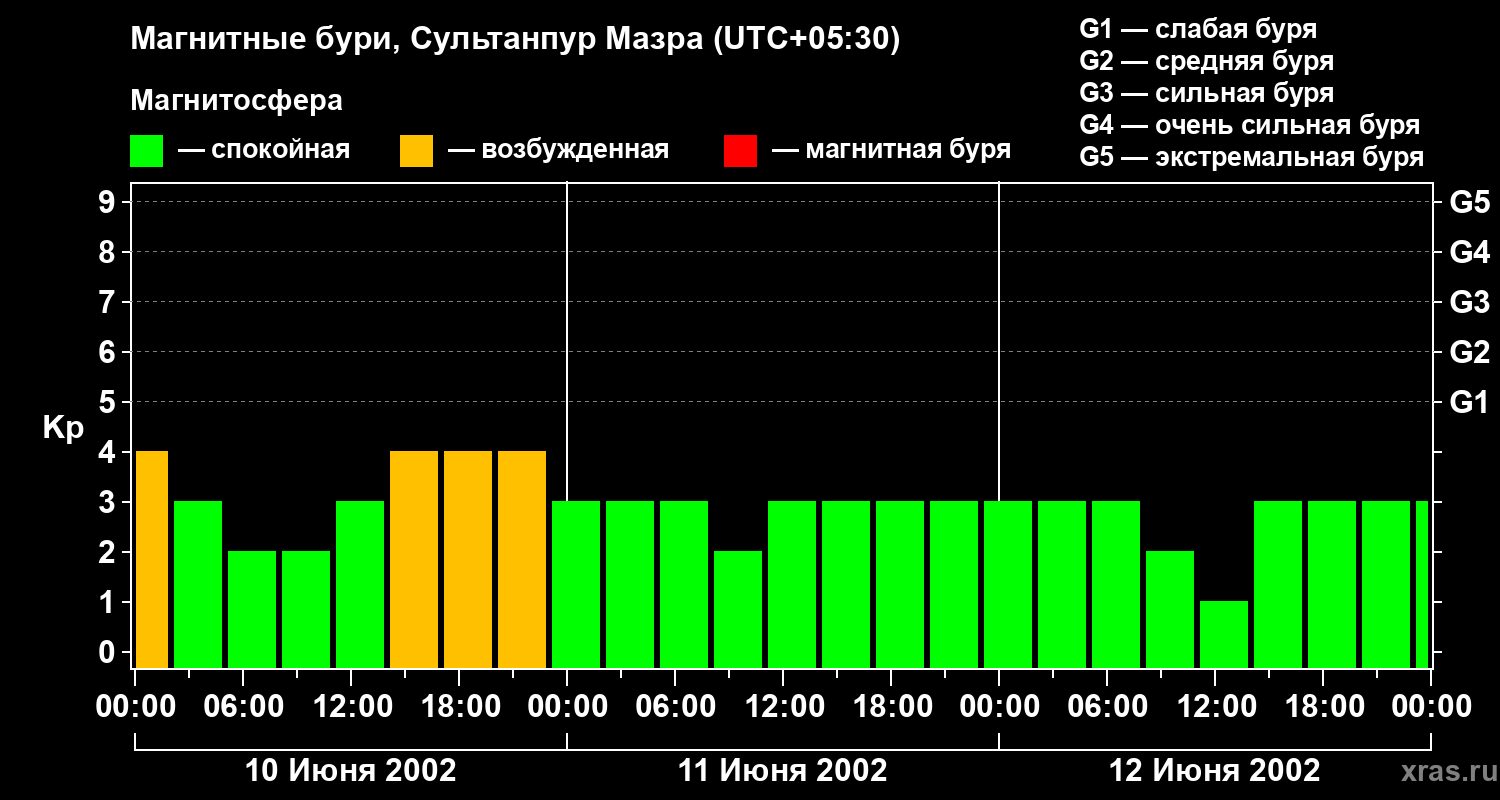Click the G1 label on right axis

[x=1470, y=403]
